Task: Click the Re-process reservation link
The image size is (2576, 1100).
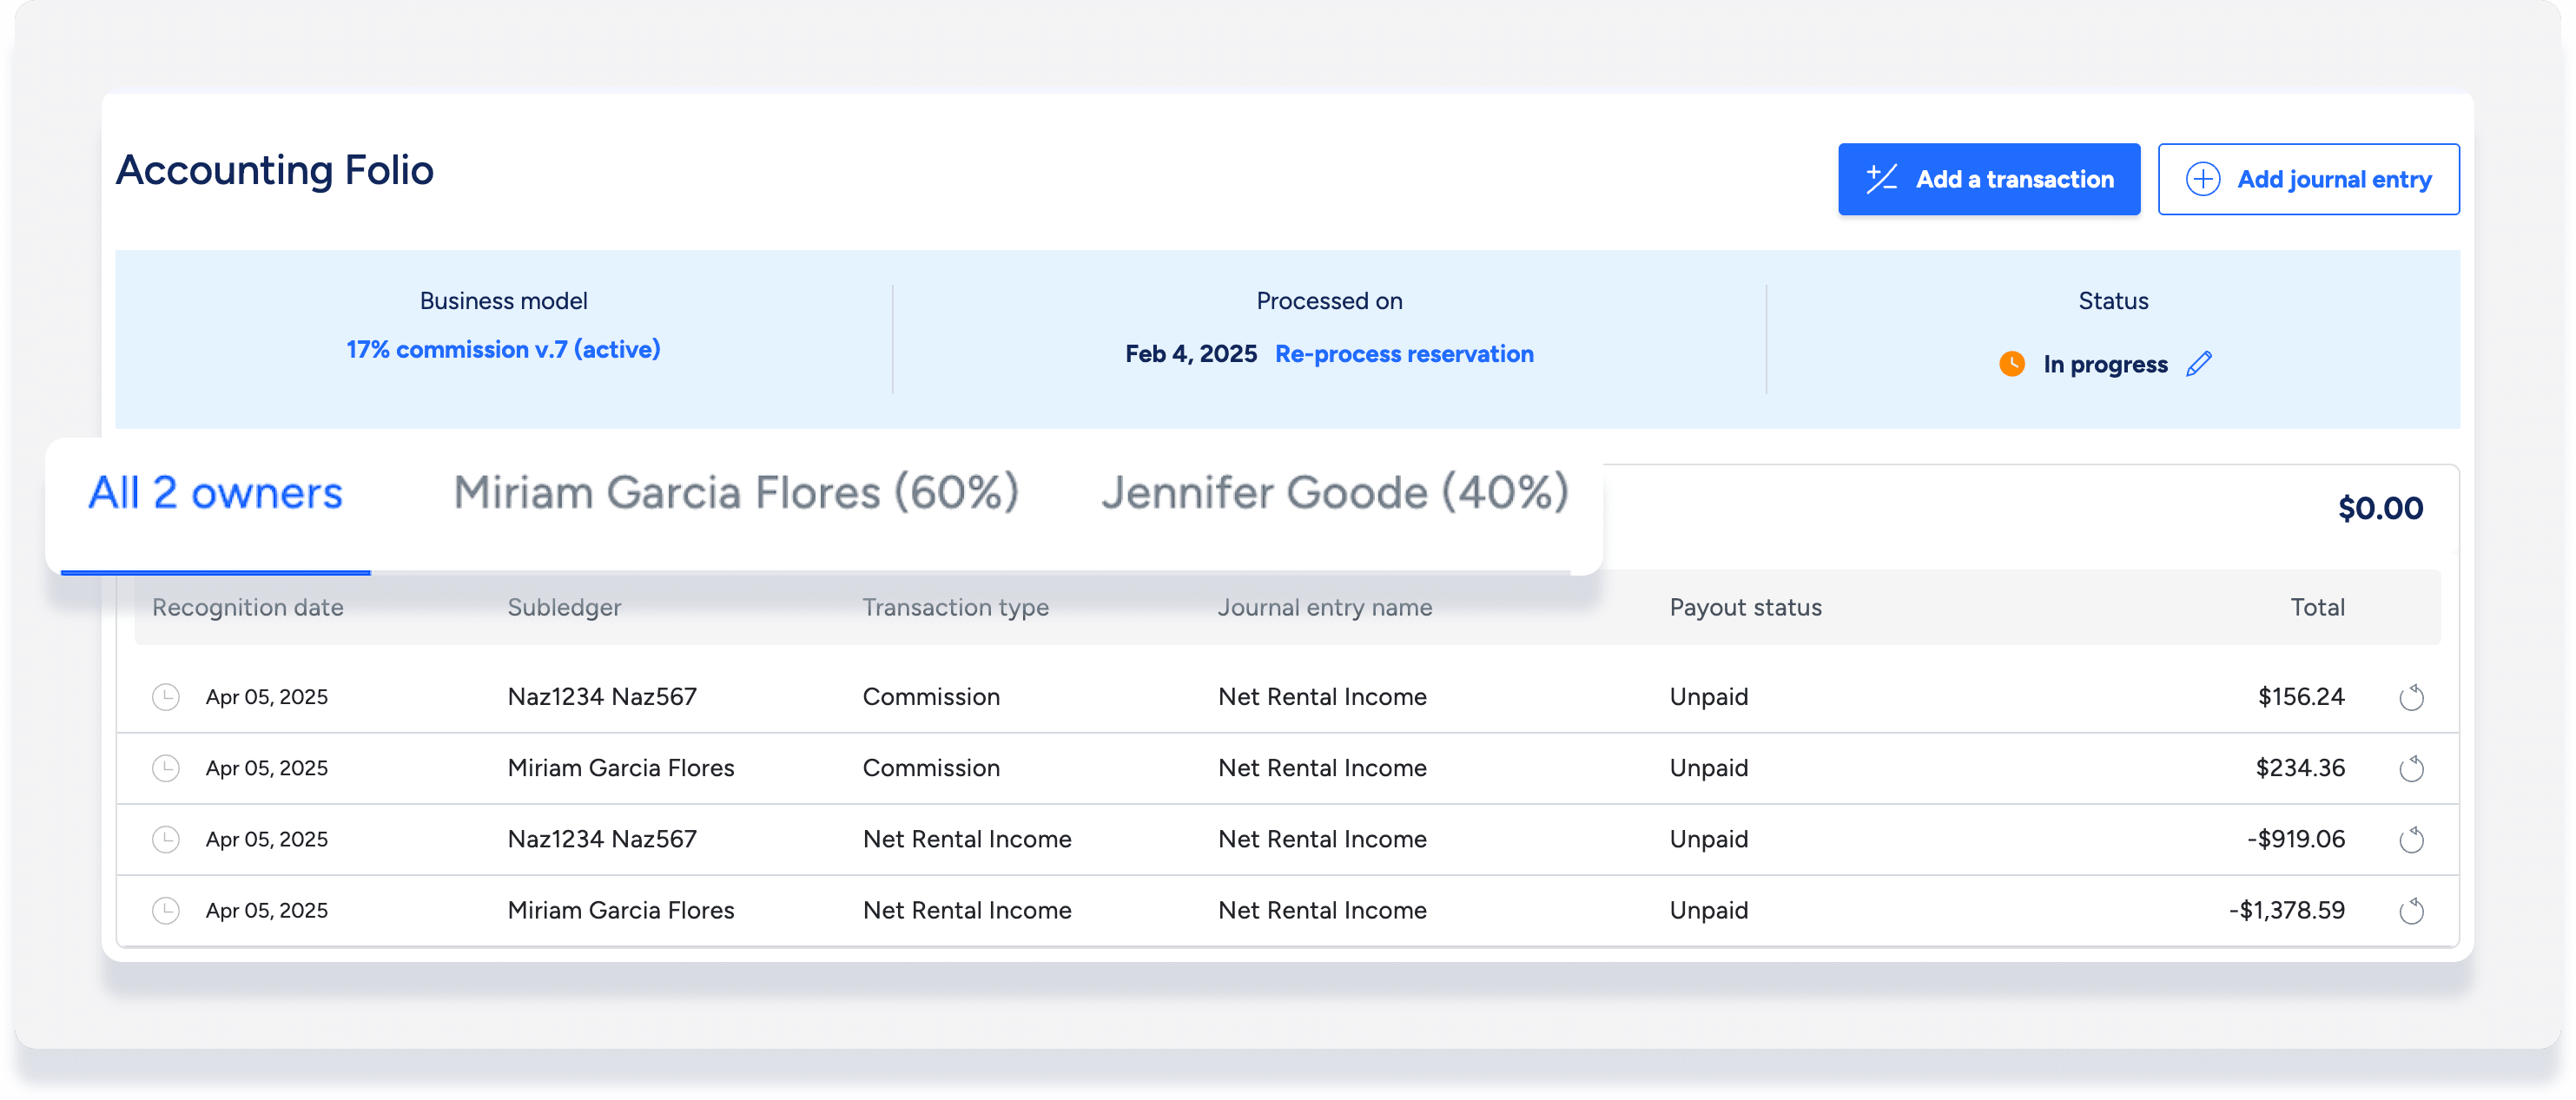Action: coord(1404,354)
